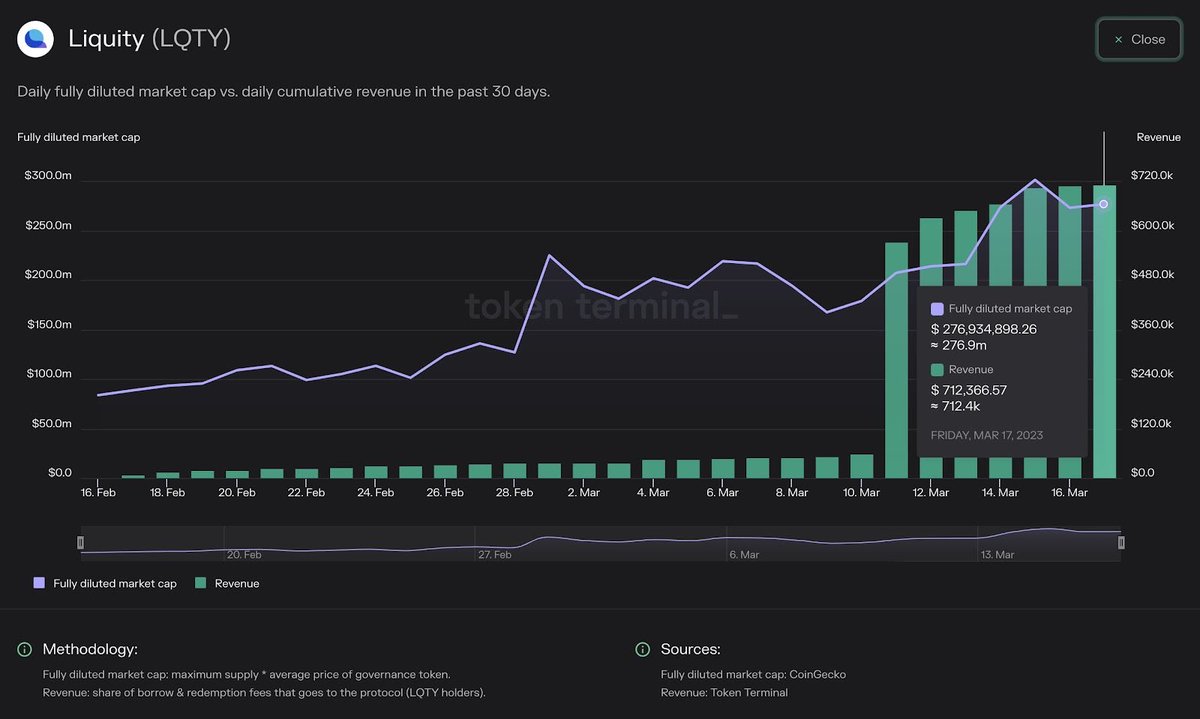Click the $360.0k revenue axis value
The image size is (1200, 719).
point(1151,325)
